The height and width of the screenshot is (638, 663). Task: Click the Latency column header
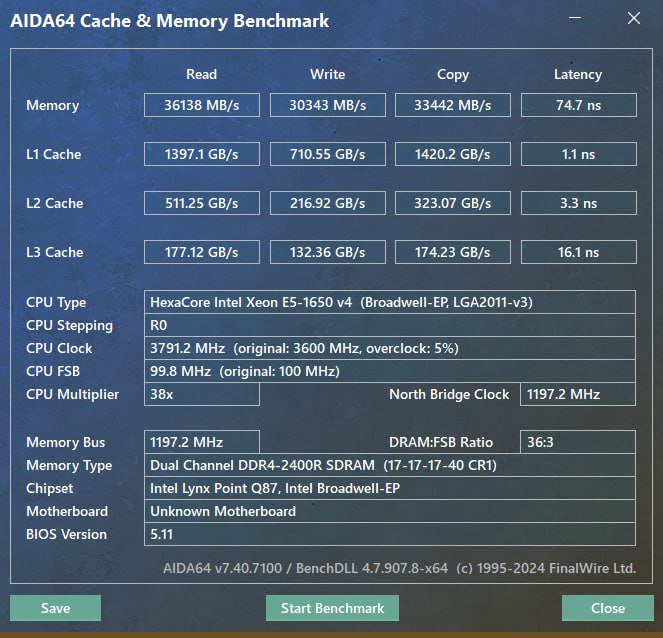point(578,75)
